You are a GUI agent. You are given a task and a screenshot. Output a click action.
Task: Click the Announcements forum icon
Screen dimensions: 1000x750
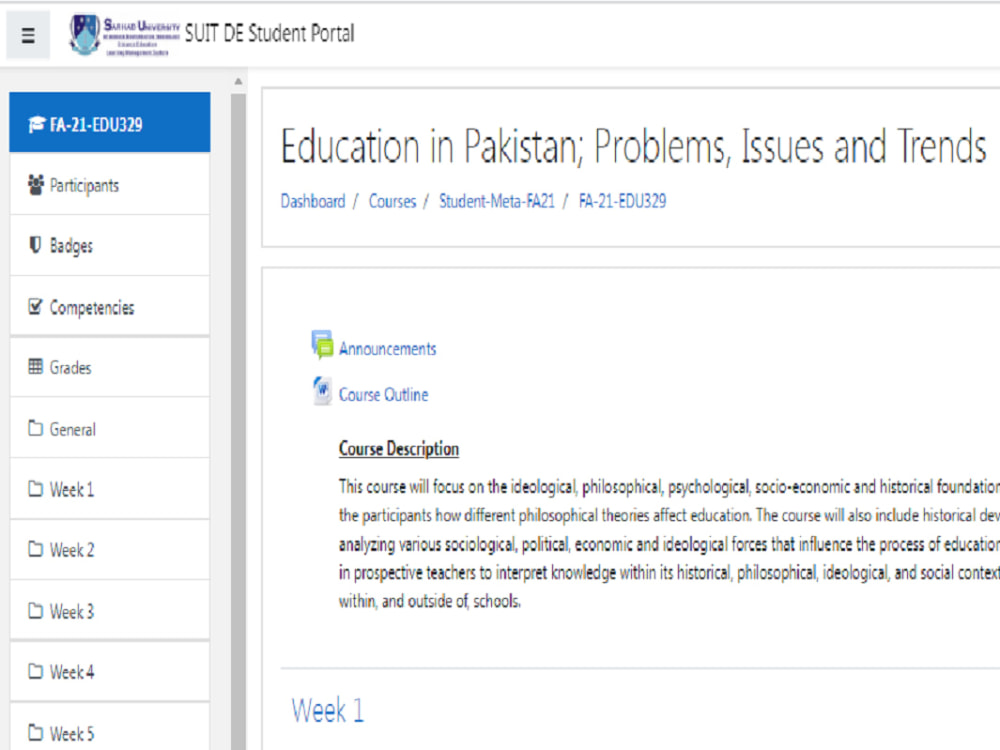click(323, 344)
